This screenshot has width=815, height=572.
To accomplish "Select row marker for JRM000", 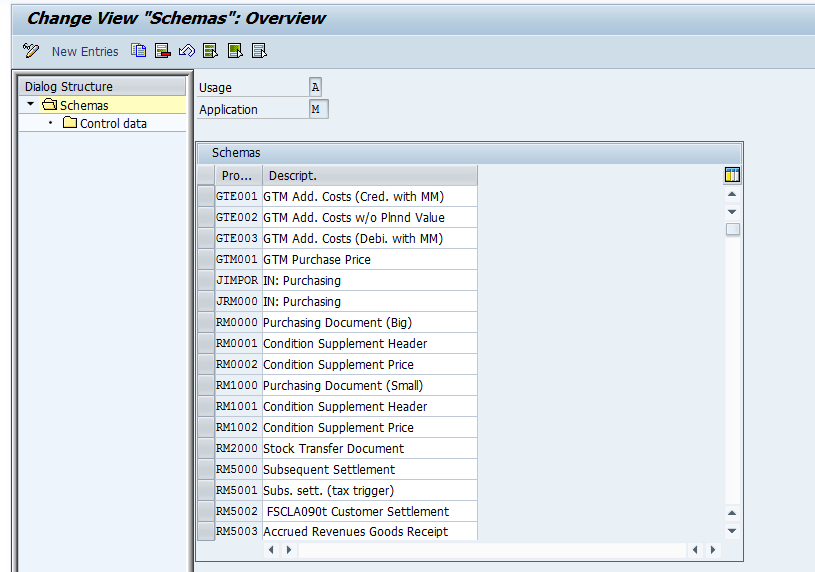I will [x=206, y=302].
